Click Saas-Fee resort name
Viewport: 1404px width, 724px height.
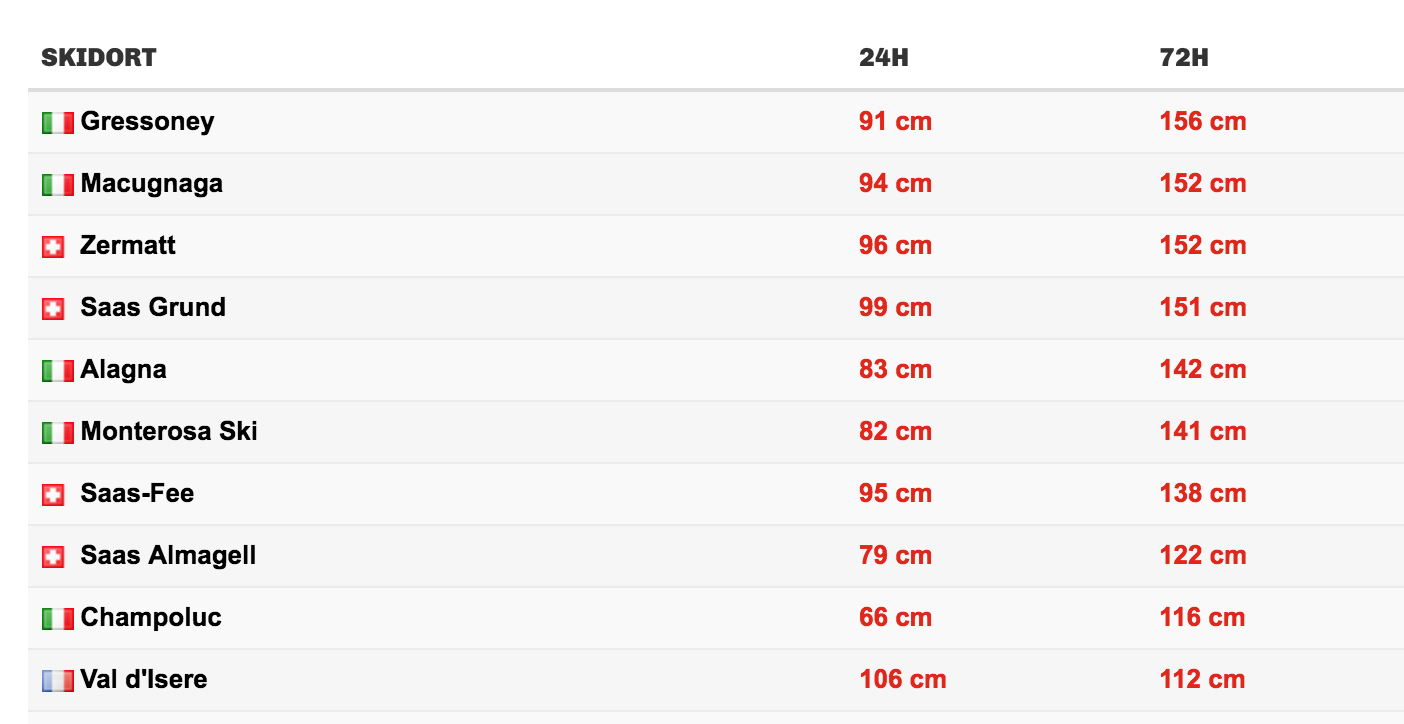137,494
